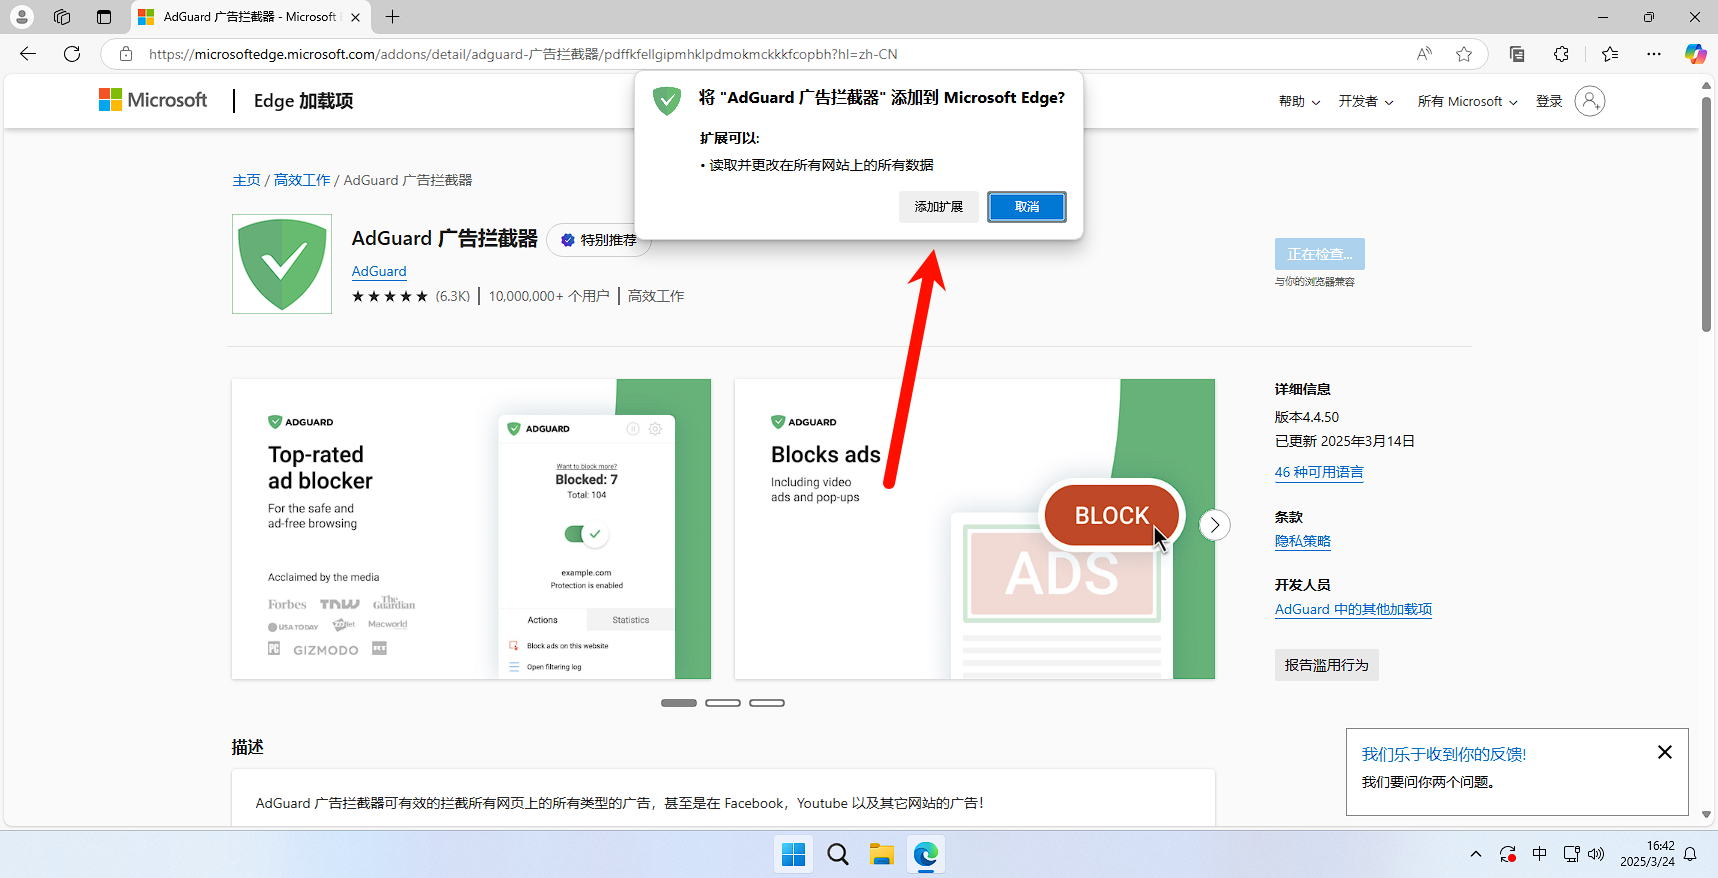
Task: Click the 报告滥用行为 button
Action: (x=1327, y=665)
